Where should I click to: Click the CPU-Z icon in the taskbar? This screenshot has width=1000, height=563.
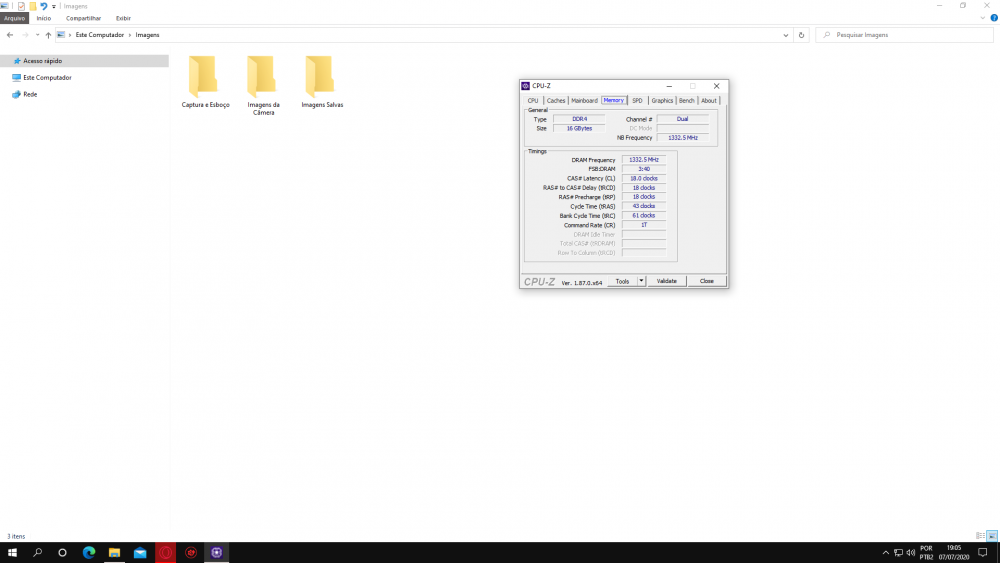[217, 552]
